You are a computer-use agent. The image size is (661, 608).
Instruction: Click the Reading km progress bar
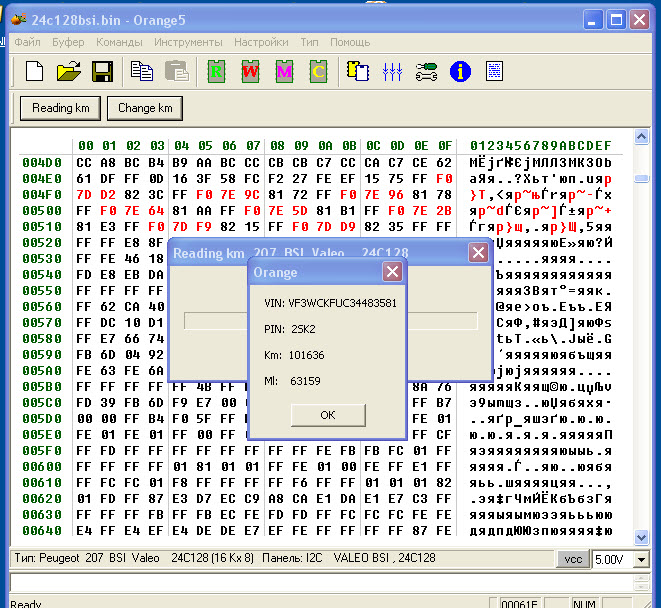331,321
